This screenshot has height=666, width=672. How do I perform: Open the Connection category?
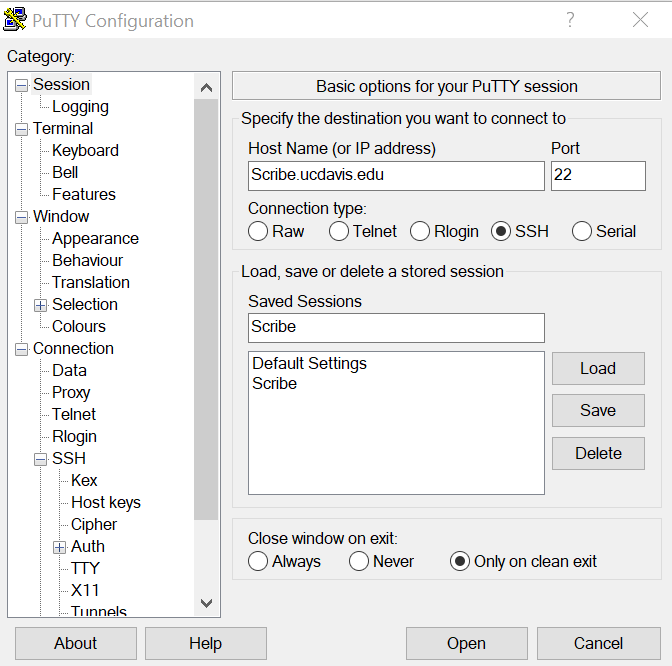pyautogui.click(x=73, y=348)
